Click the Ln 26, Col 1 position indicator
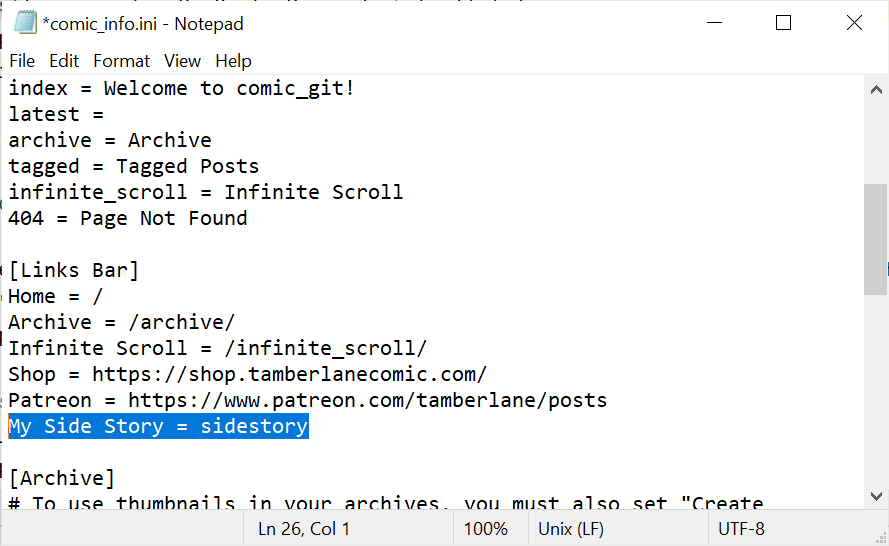The height and width of the screenshot is (546, 889). click(x=304, y=528)
